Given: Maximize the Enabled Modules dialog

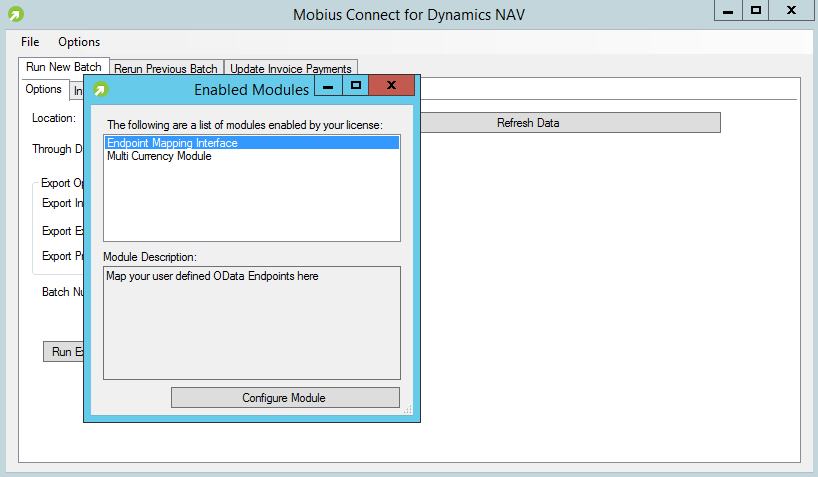Looking at the screenshot, I should pos(356,85).
